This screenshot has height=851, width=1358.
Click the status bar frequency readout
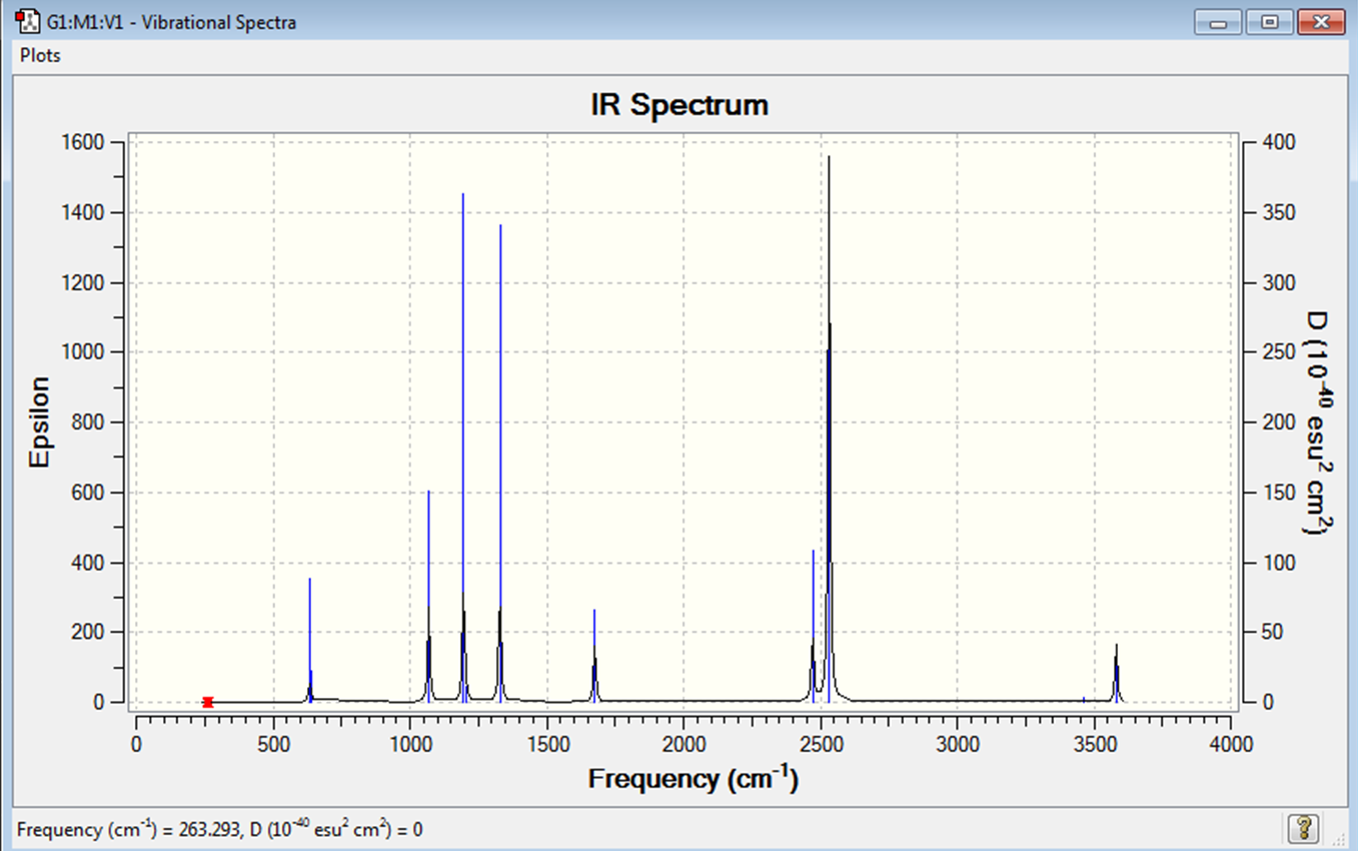tap(220, 829)
